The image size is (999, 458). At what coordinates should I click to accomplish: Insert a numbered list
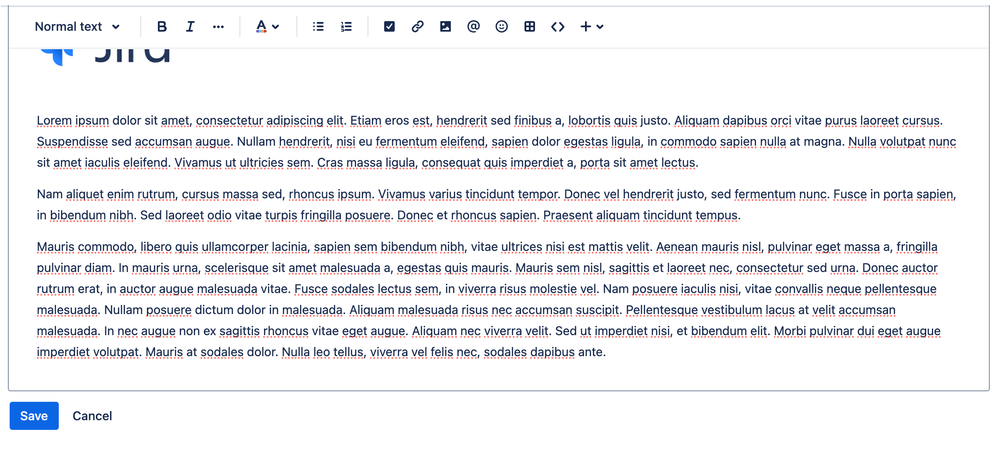[x=346, y=27]
